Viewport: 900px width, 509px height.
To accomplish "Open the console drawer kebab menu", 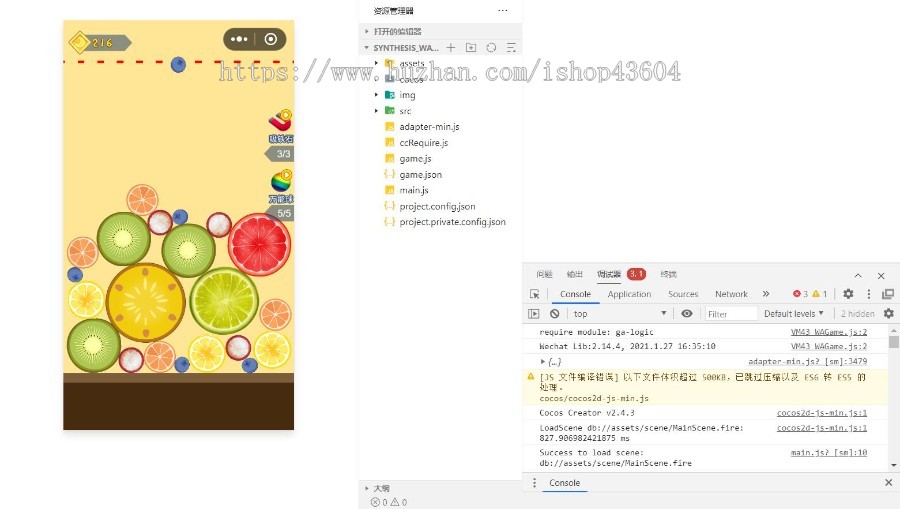I will (534, 483).
